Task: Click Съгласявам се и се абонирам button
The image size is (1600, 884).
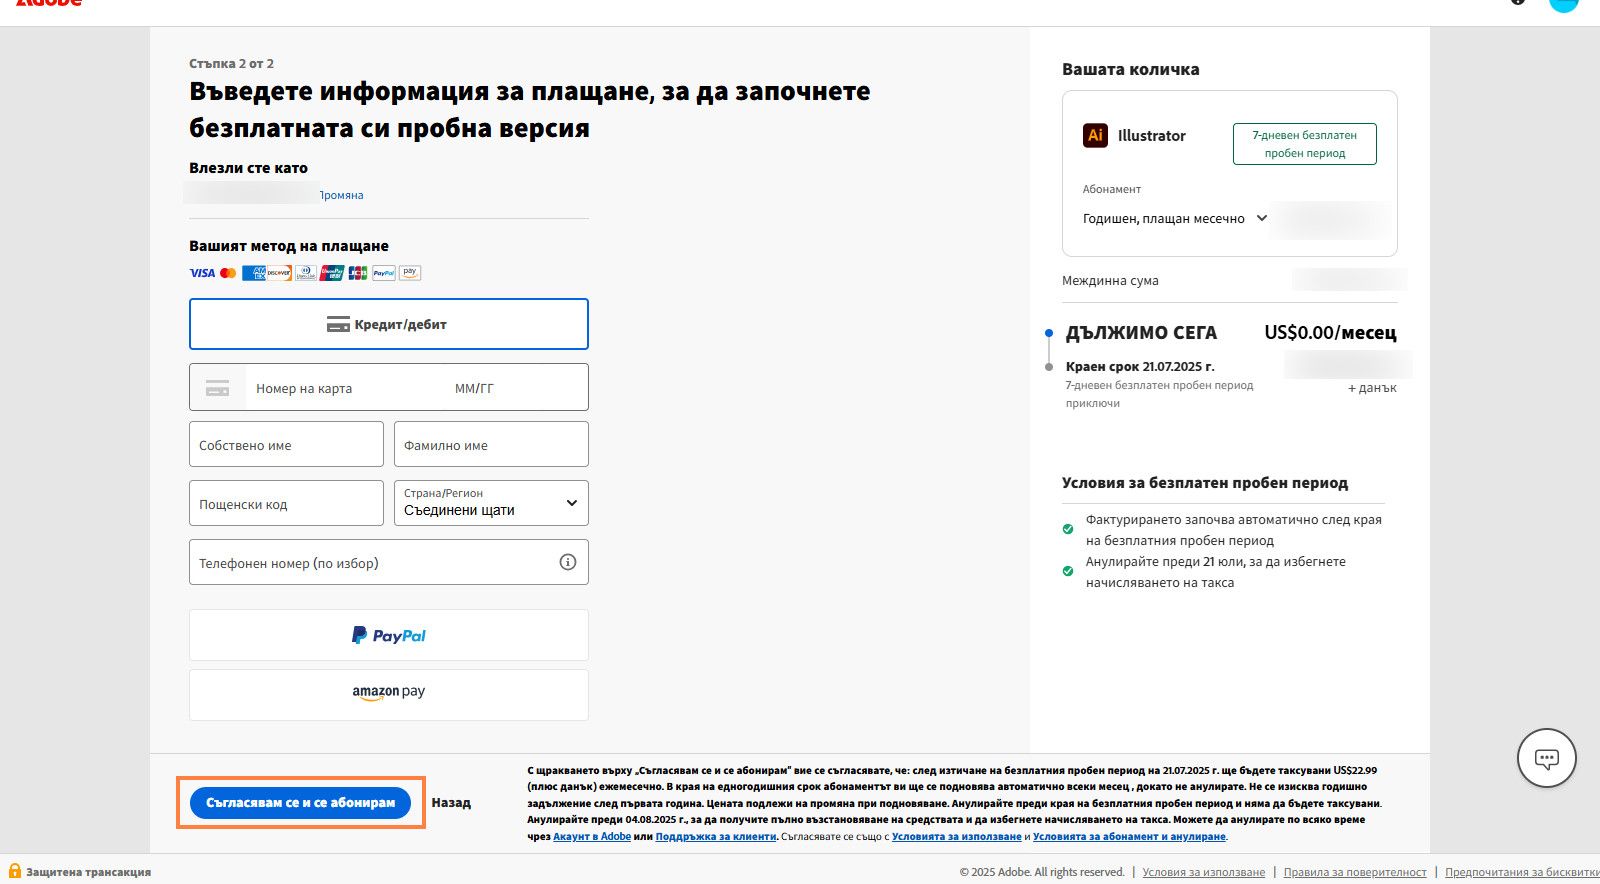Action: pos(300,802)
